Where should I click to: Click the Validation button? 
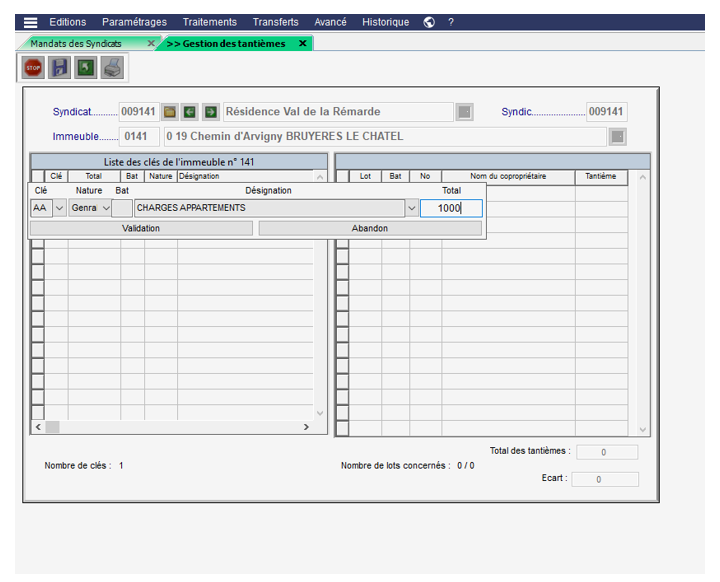[x=141, y=228]
